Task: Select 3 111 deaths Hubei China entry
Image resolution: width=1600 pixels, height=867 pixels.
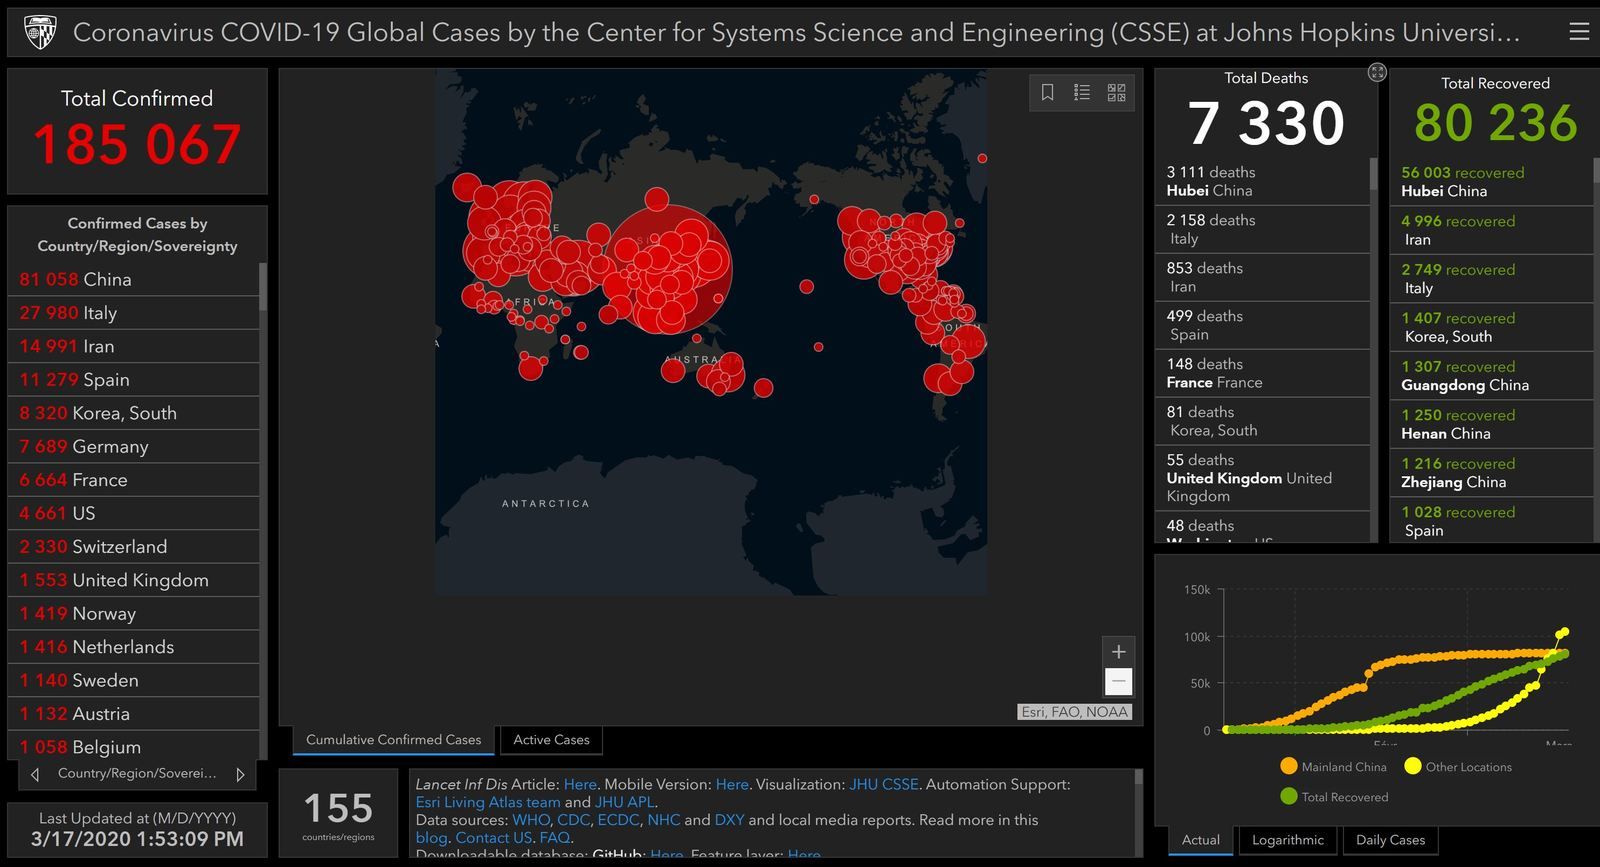Action: pos(1264,181)
